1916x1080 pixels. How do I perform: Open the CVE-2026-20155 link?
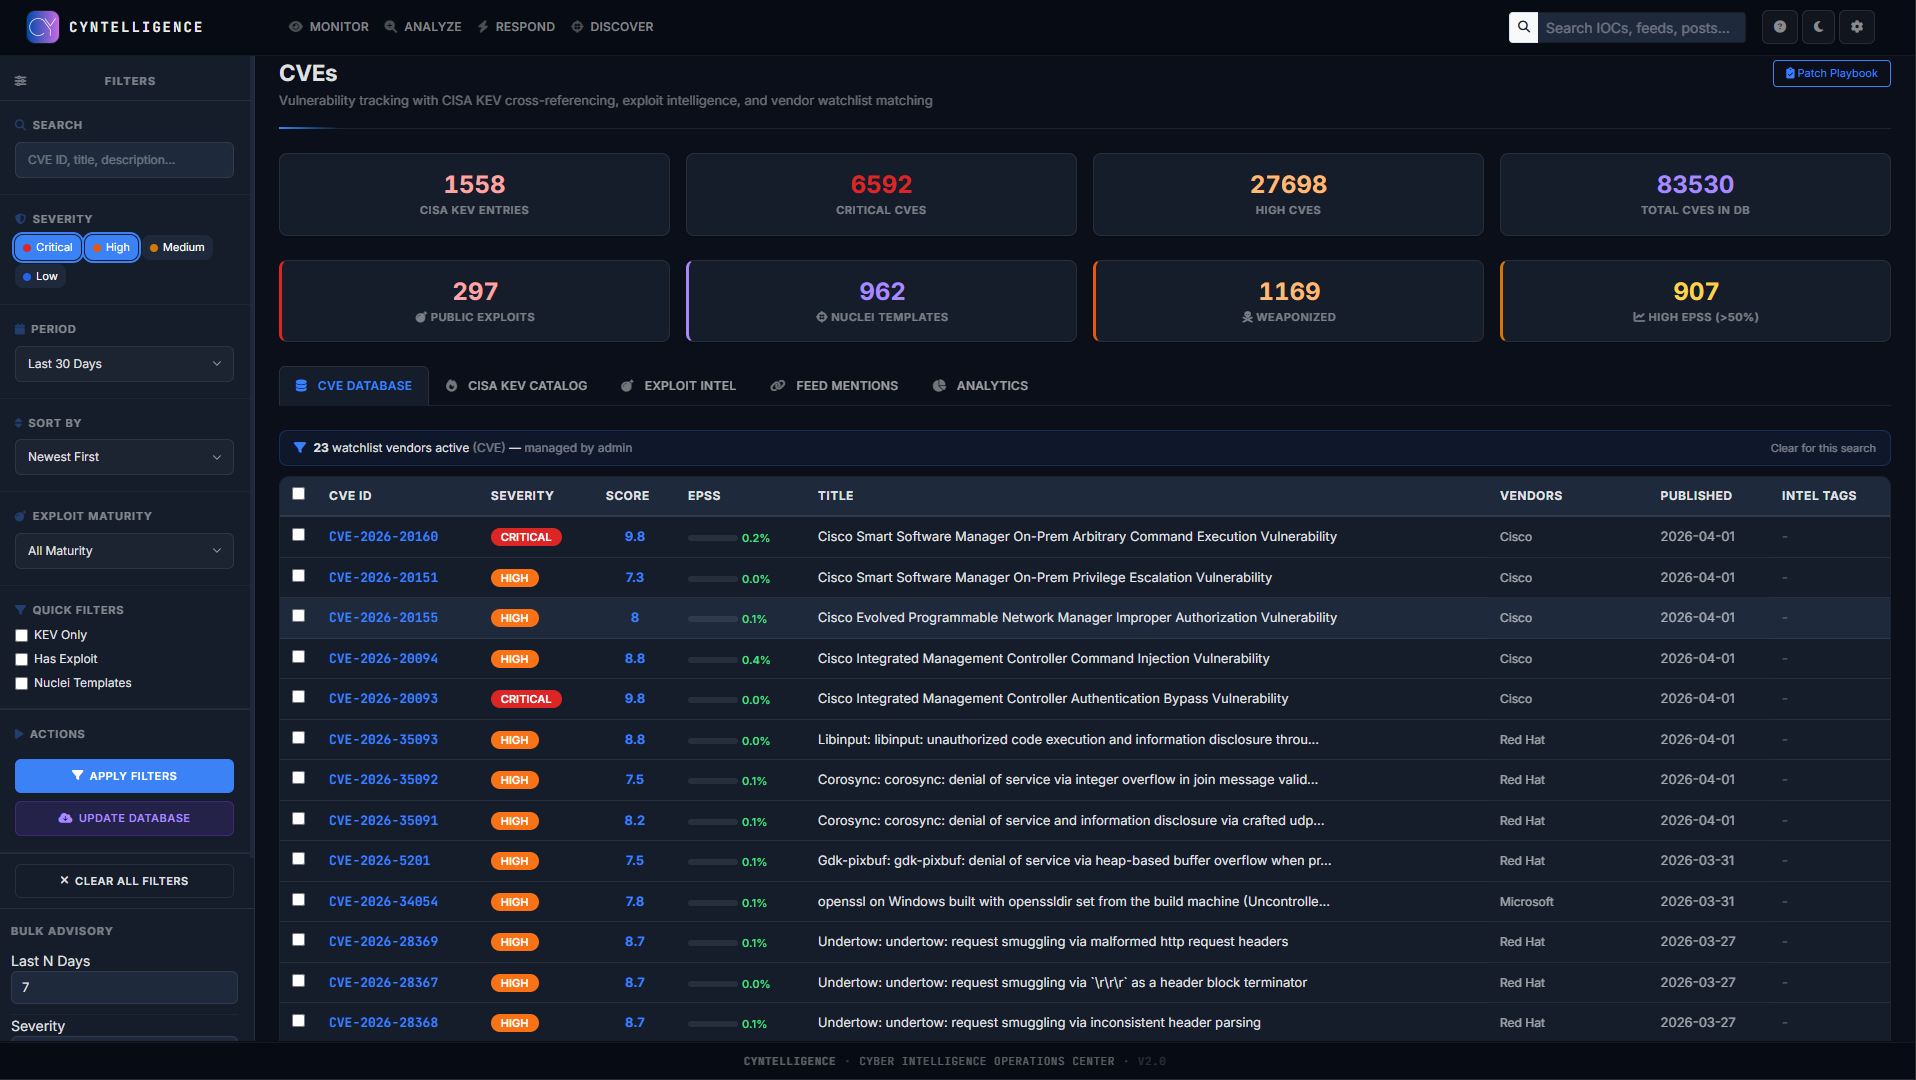[383, 618]
